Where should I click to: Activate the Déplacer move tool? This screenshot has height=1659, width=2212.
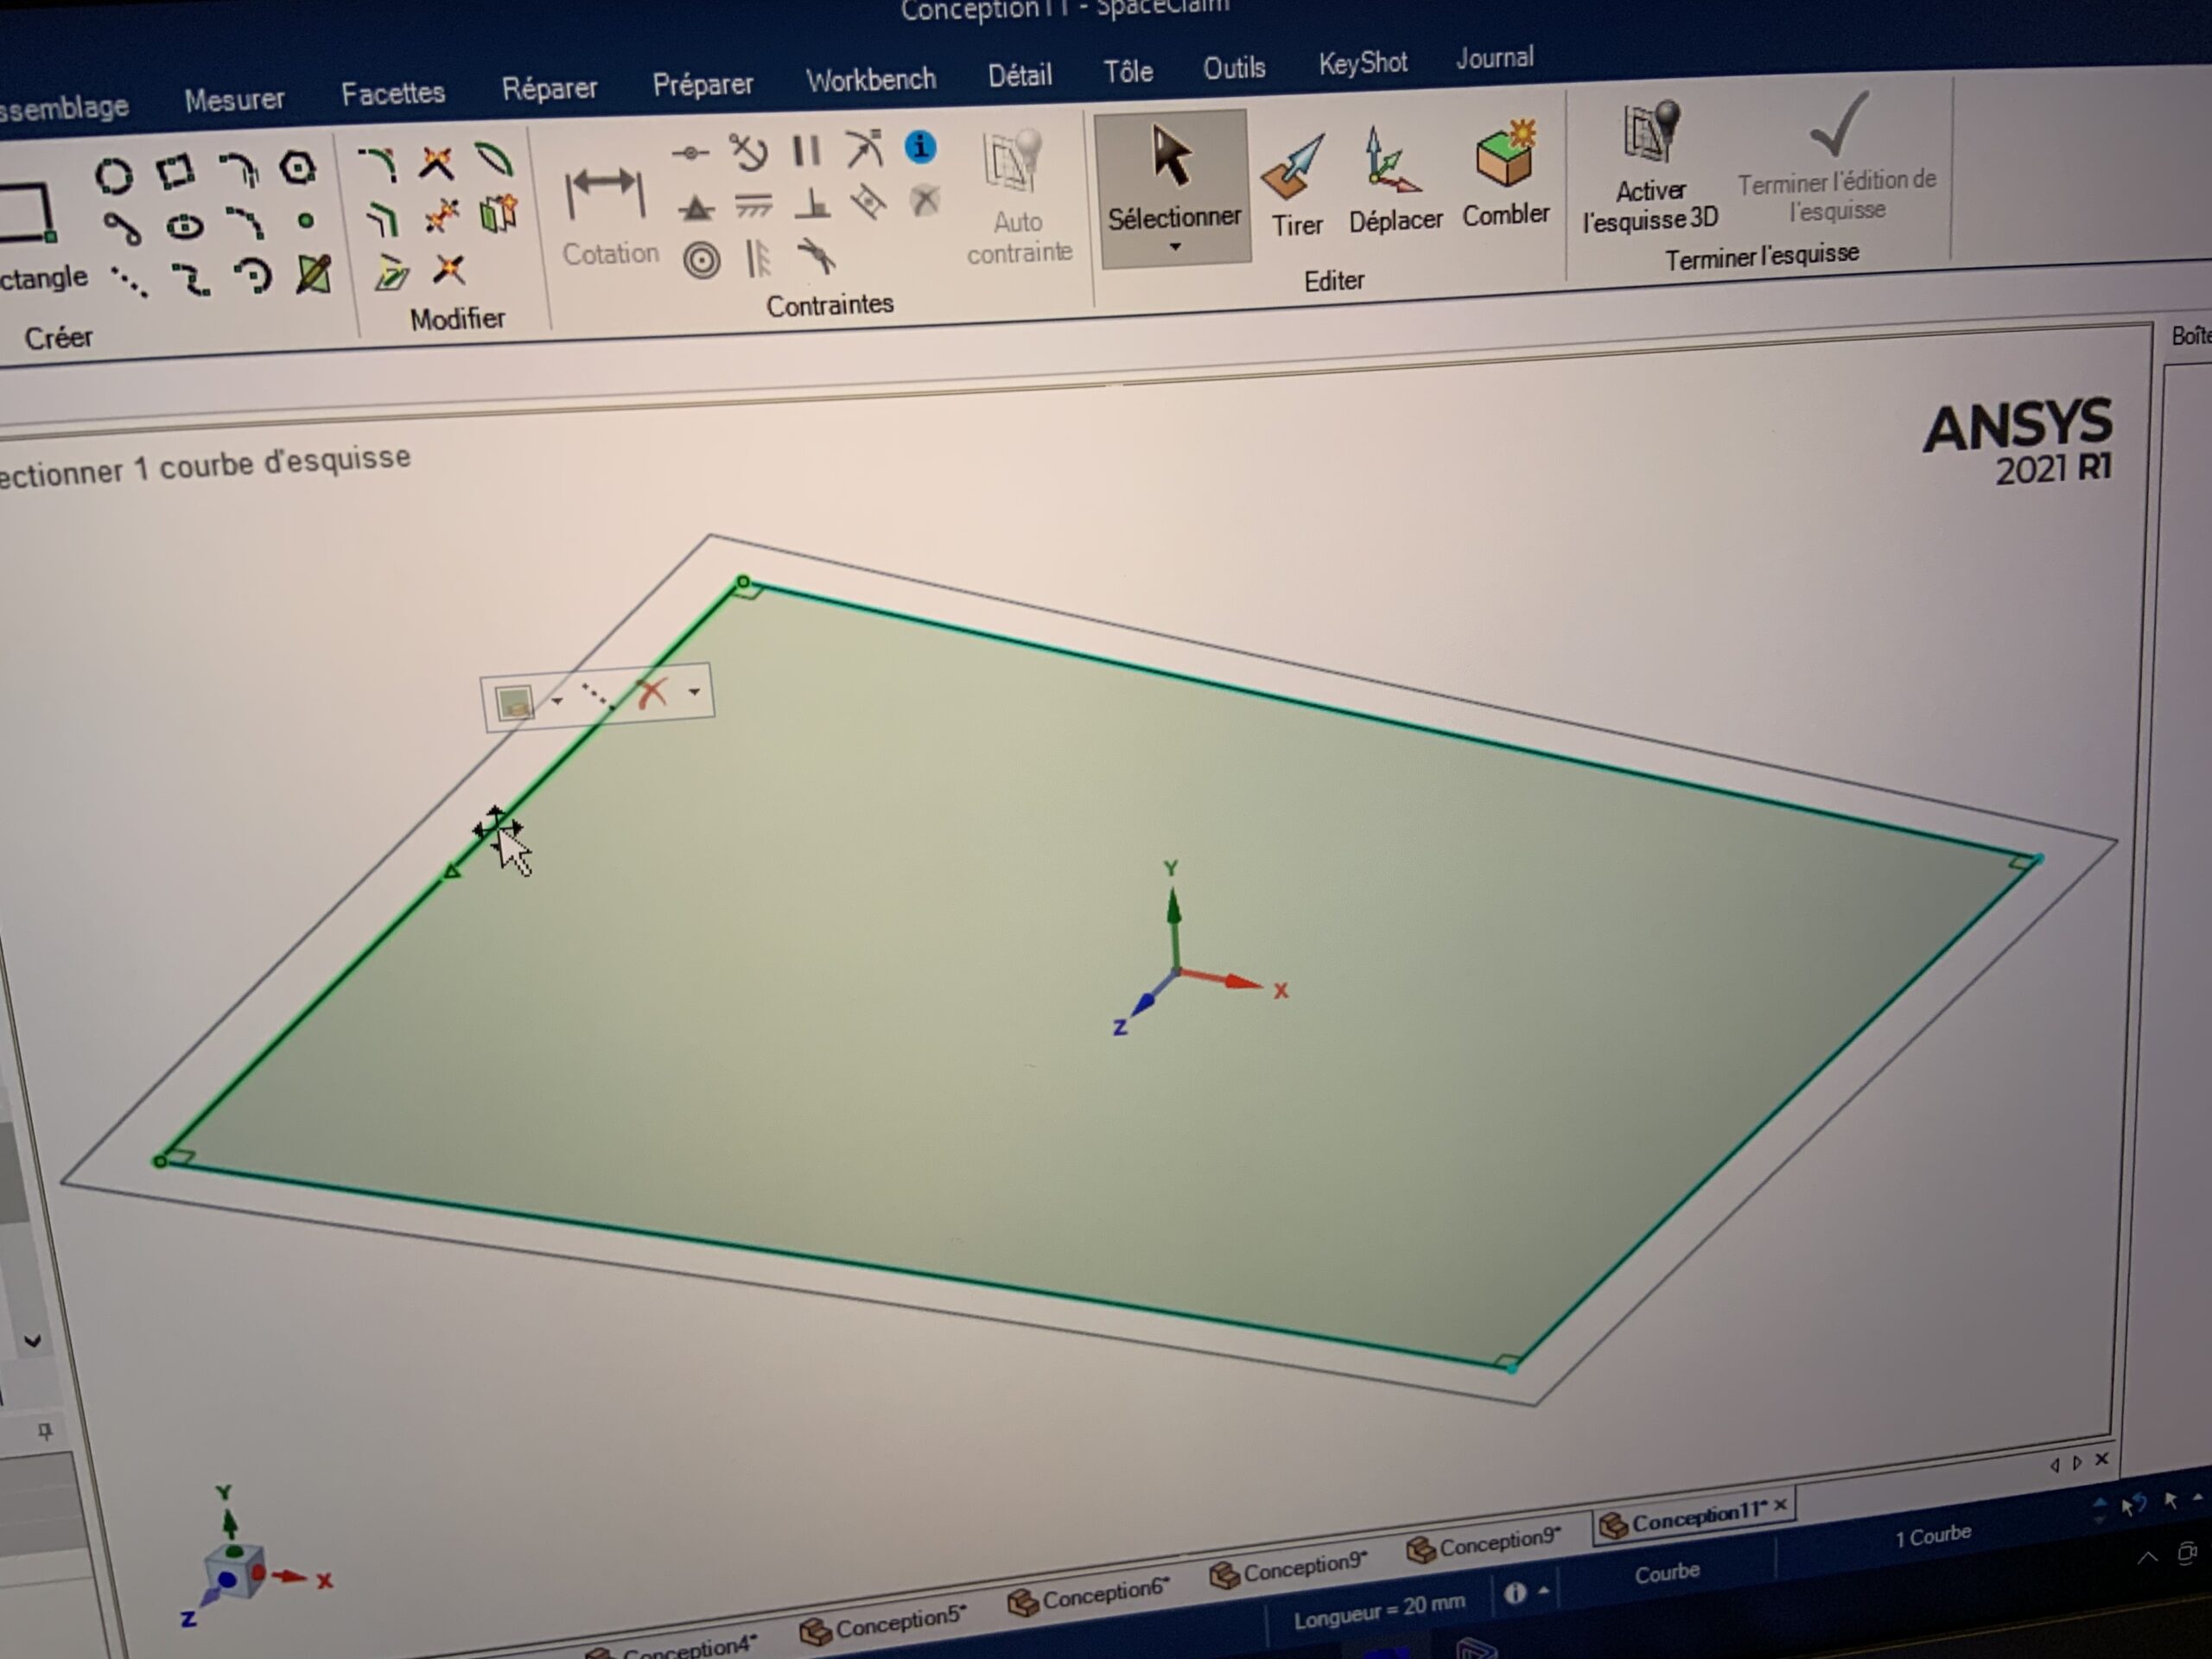(1394, 183)
